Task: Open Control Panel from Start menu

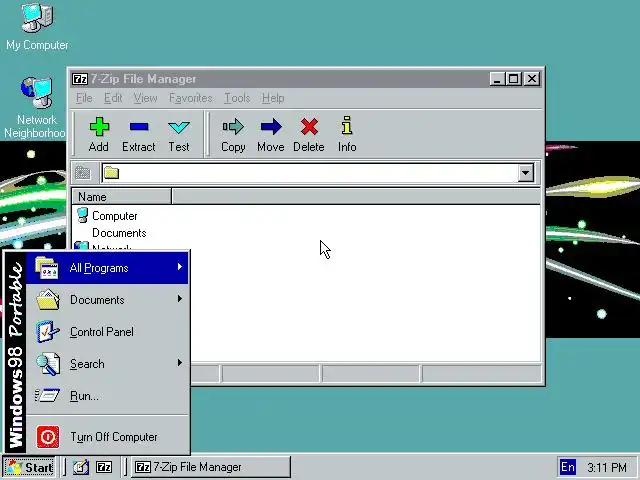Action: (x=107, y=331)
